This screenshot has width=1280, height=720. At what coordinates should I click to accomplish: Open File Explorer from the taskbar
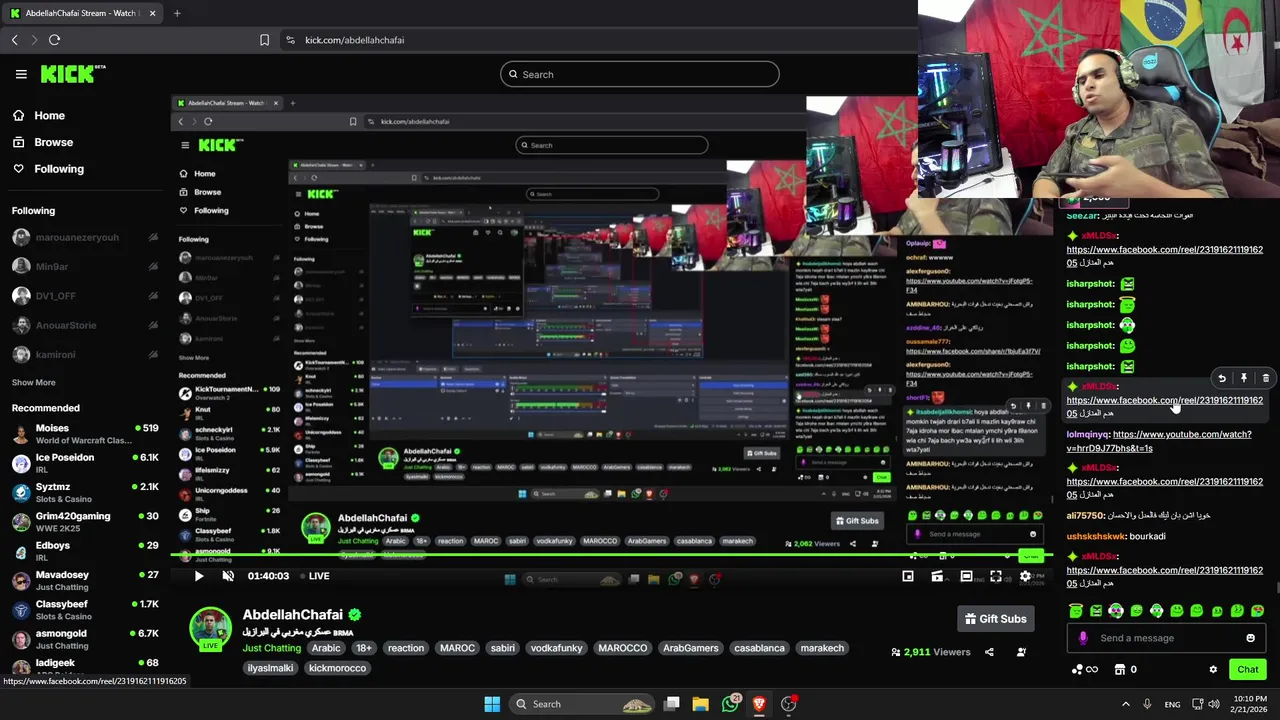point(701,704)
